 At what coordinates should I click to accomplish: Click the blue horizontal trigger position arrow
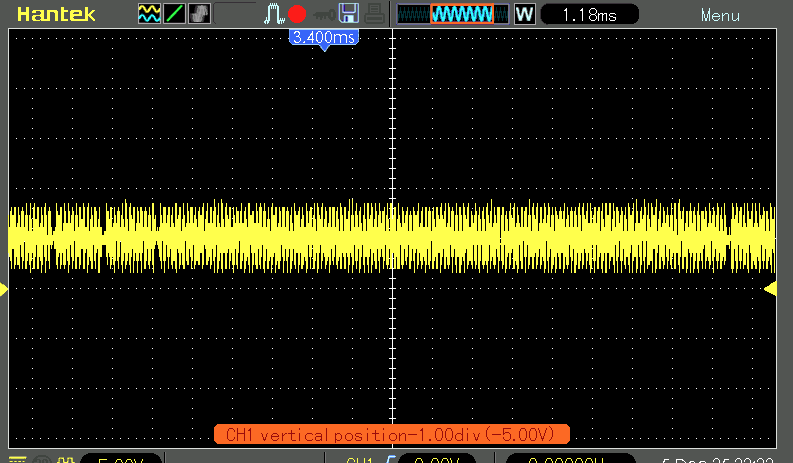[323, 47]
